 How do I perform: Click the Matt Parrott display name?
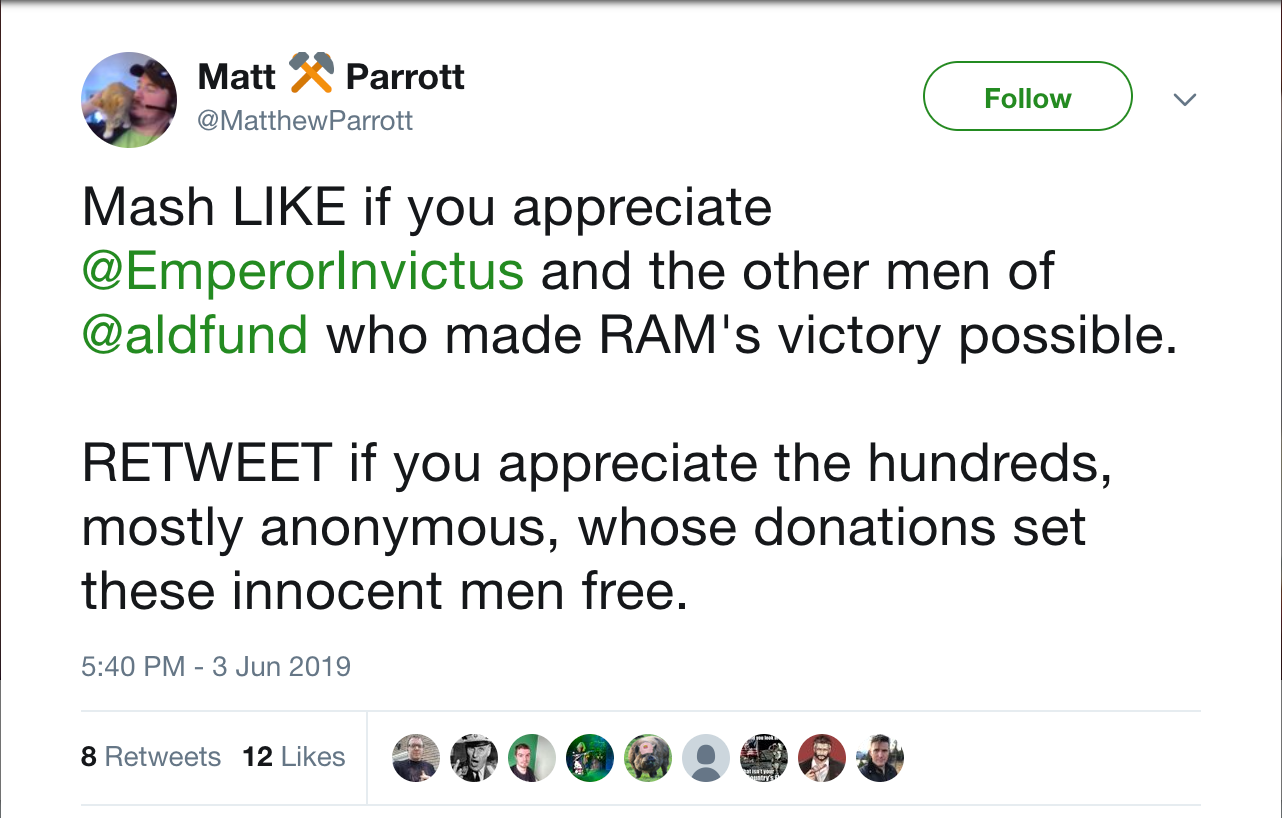(x=331, y=76)
